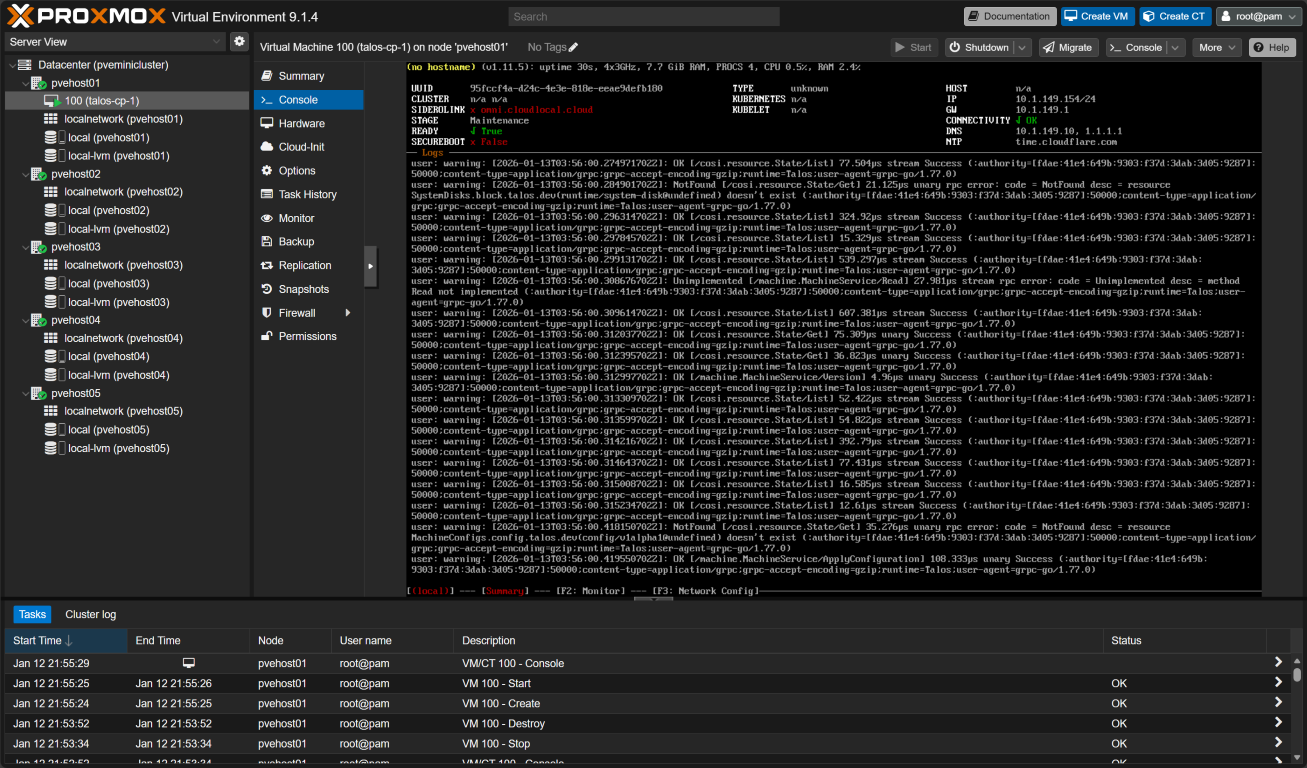The width and height of the screenshot is (1307, 768).
Task: Open the Replication section
Action: click(x=304, y=266)
